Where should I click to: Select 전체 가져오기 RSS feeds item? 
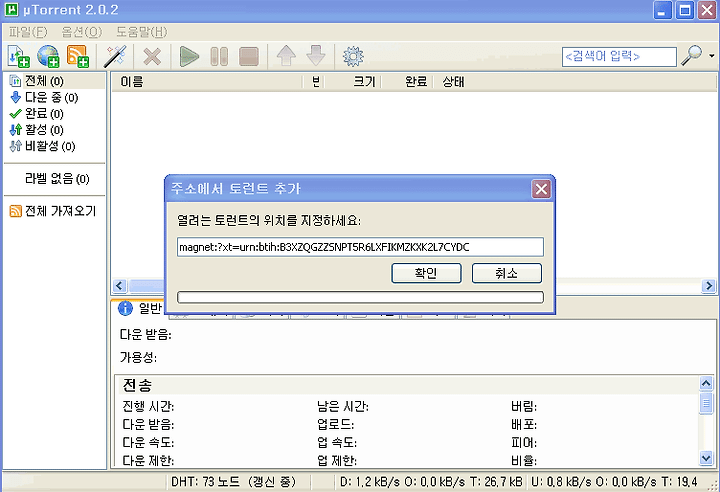pyautogui.click(x=53, y=211)
